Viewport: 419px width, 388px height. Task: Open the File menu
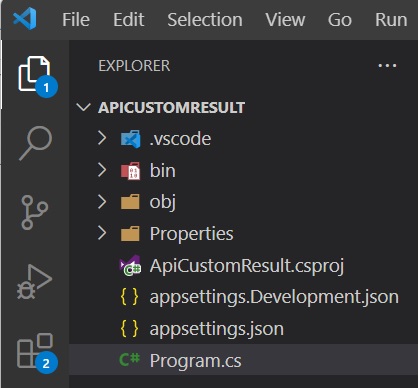[76, 20]
